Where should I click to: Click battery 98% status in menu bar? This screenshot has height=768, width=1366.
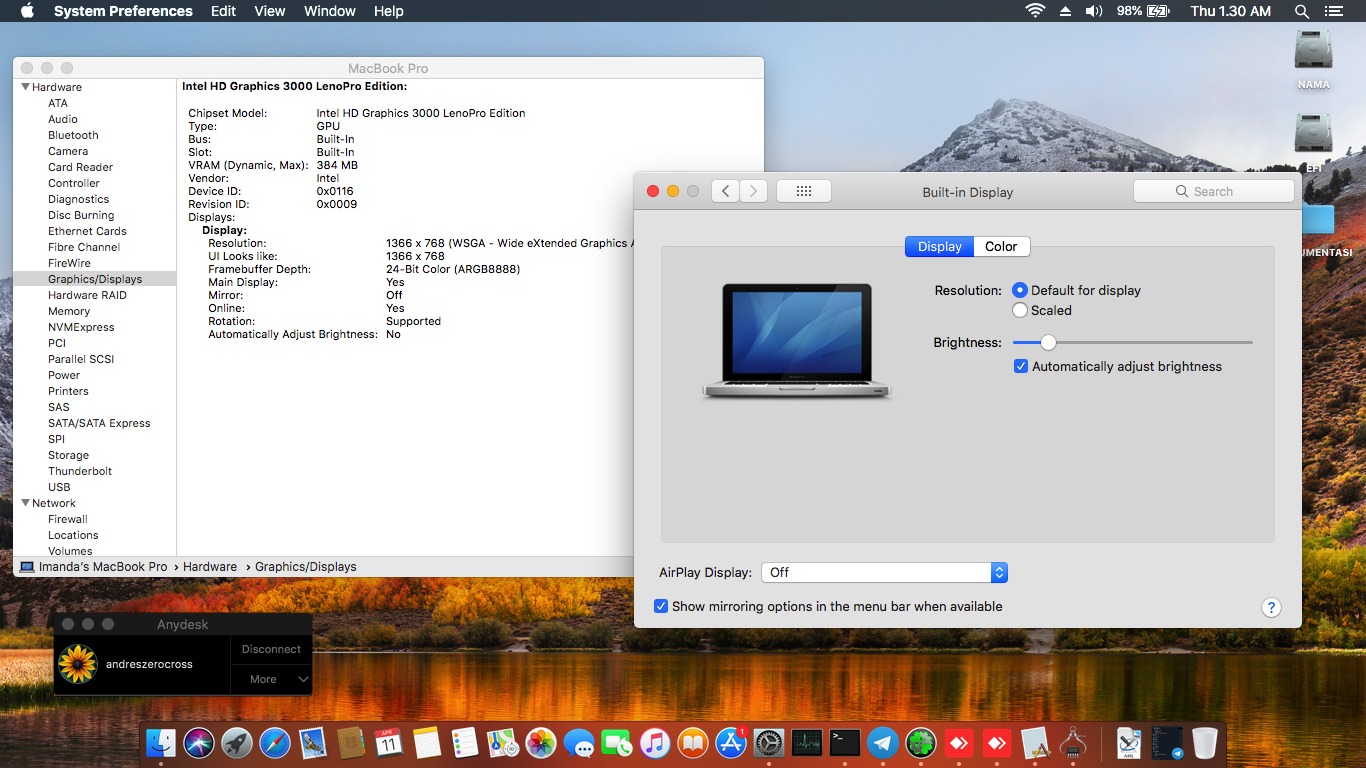1142,11
